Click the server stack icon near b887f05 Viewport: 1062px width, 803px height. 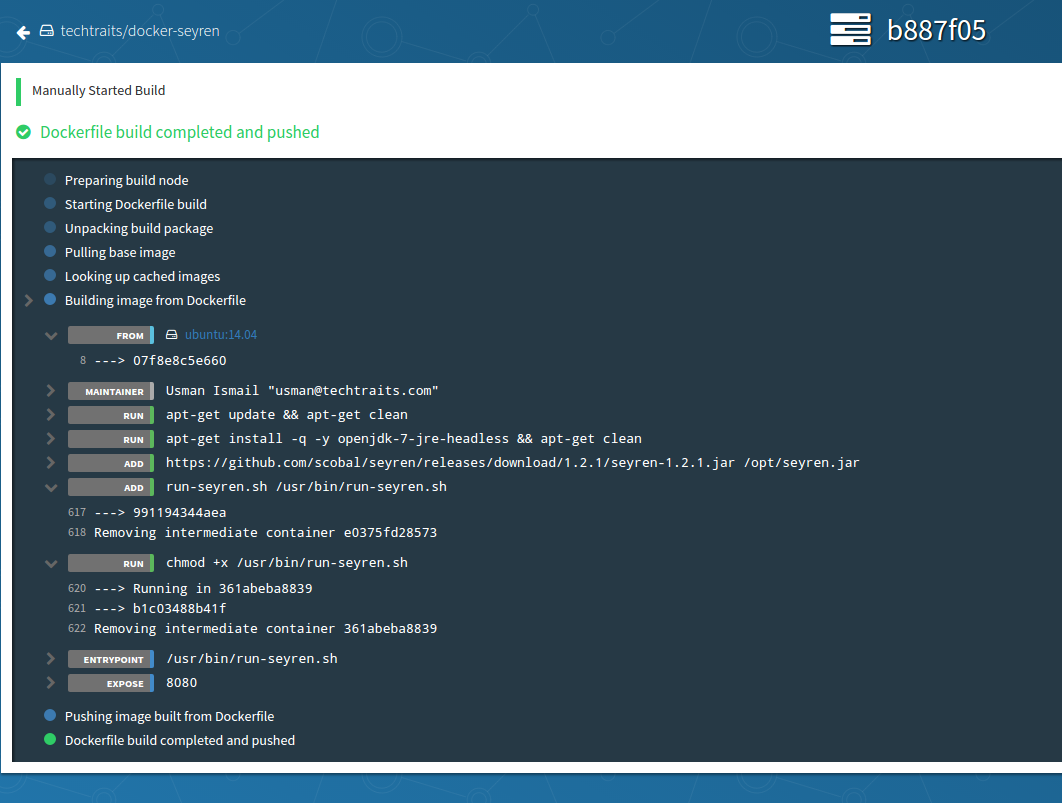(x=850, y=30)
